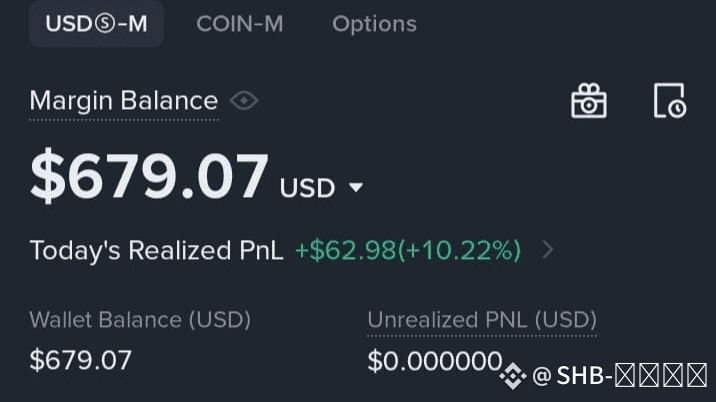The width and height of the screenshot is (716, 402).
Task: Open the transaction history icon
Action: point(670,100)
